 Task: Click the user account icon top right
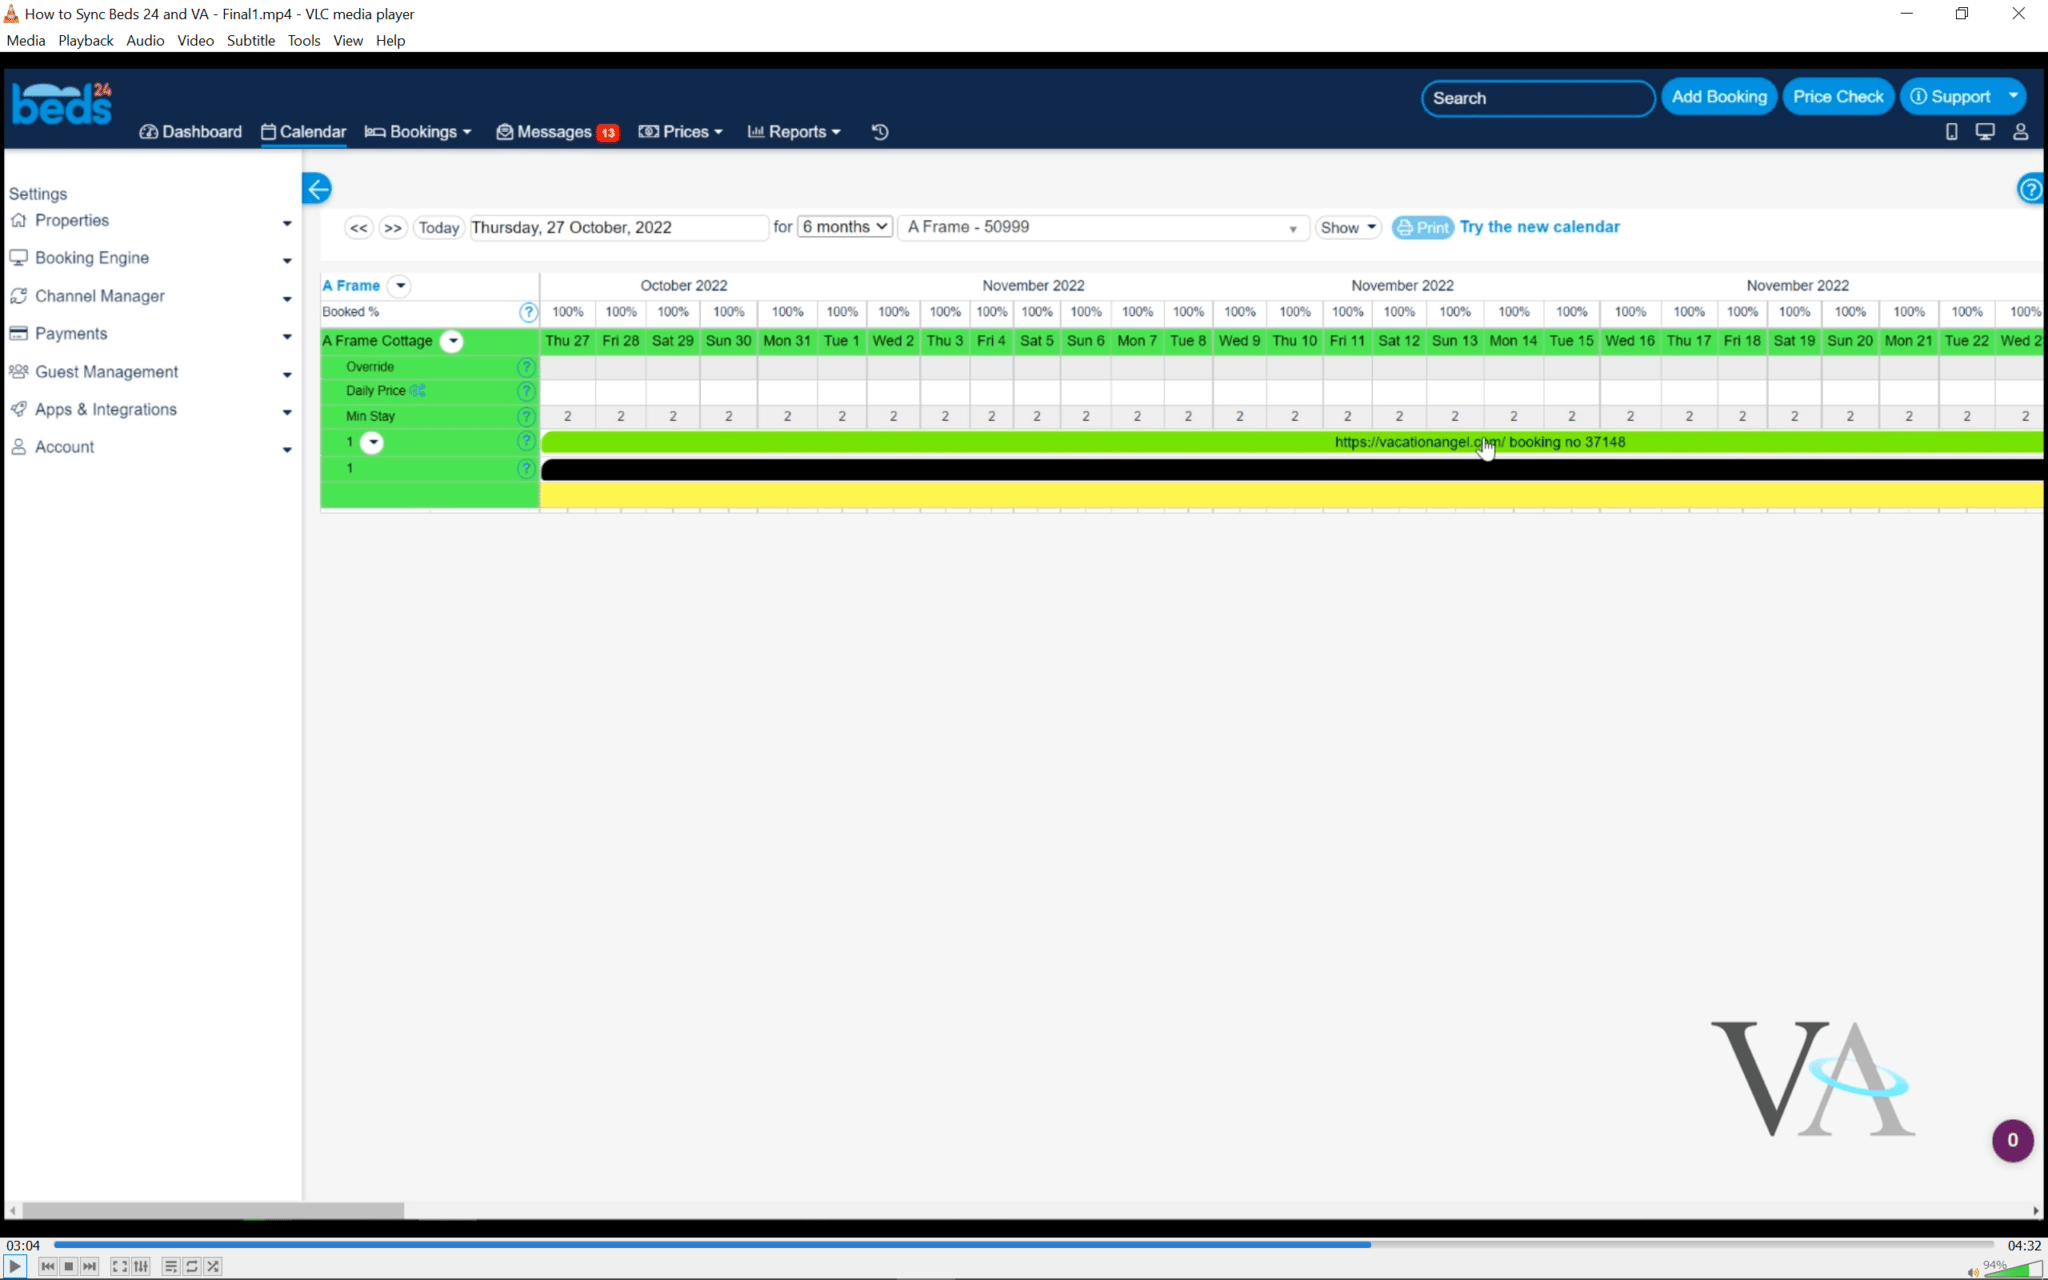coord(2020,132)
